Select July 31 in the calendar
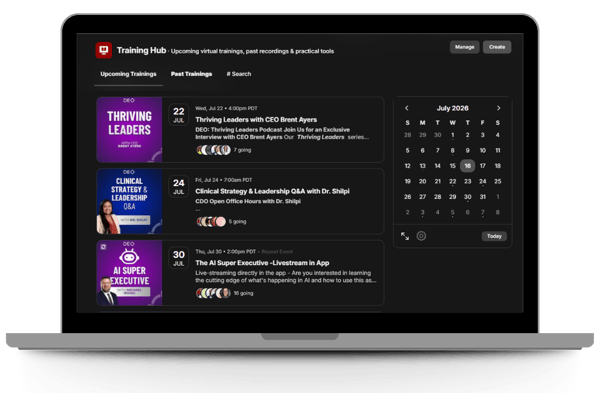Viewport: 600px width, 393px height. pyautogui.click(x=483, y=197)
